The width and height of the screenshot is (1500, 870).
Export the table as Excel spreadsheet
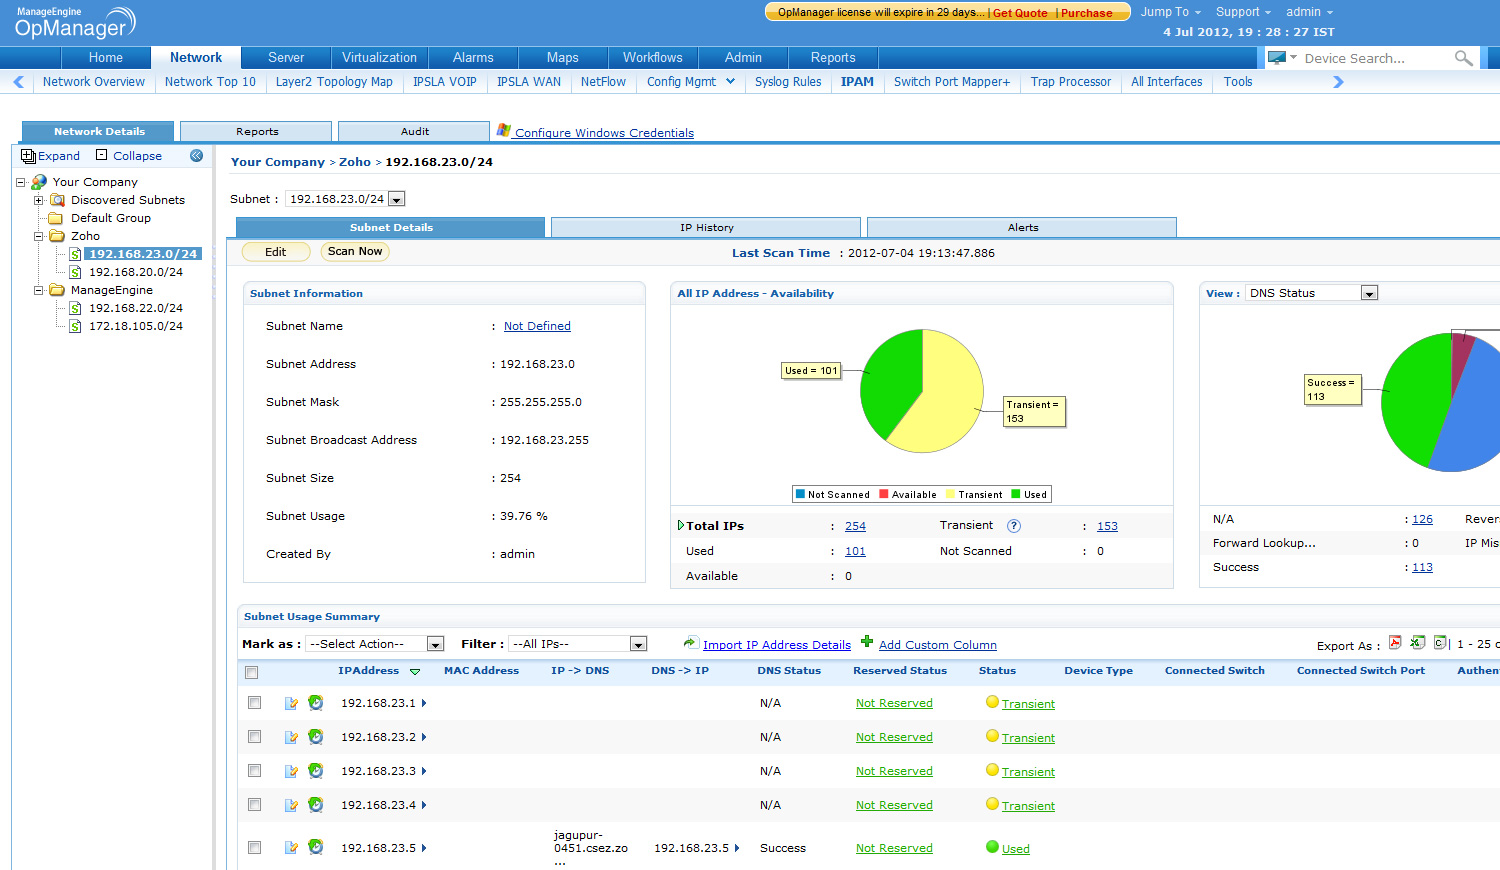1418,643
